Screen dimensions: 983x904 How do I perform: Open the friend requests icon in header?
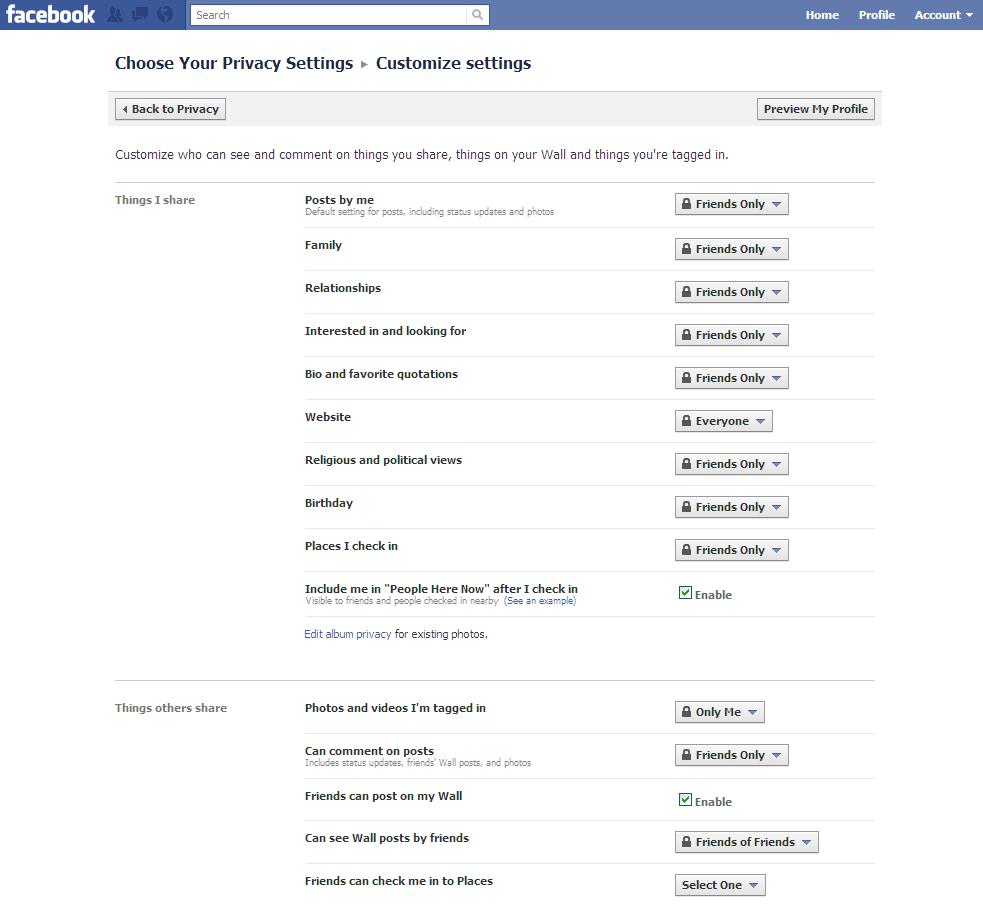coord(115,14)
